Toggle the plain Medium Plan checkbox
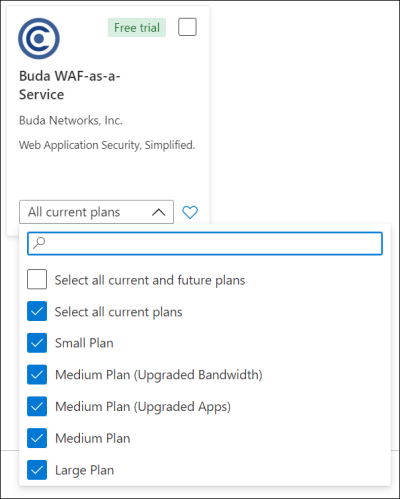This screenshot has width=400, height=499. click(37, 438)
